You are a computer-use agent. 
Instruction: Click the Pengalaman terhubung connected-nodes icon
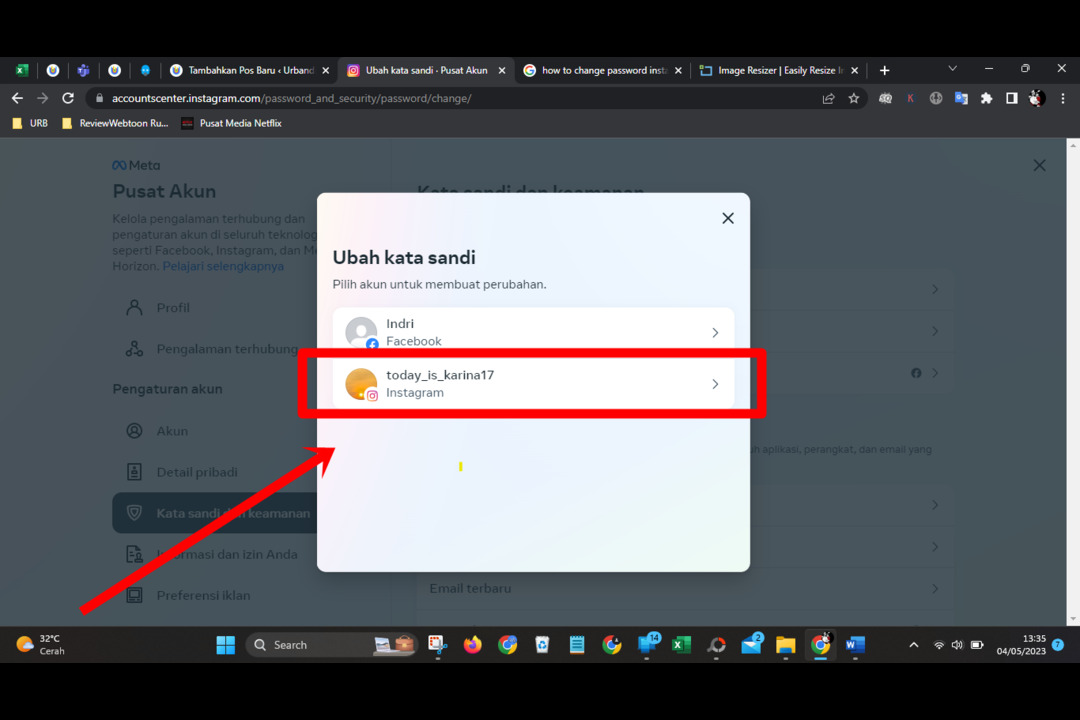[x=134, y=349]
